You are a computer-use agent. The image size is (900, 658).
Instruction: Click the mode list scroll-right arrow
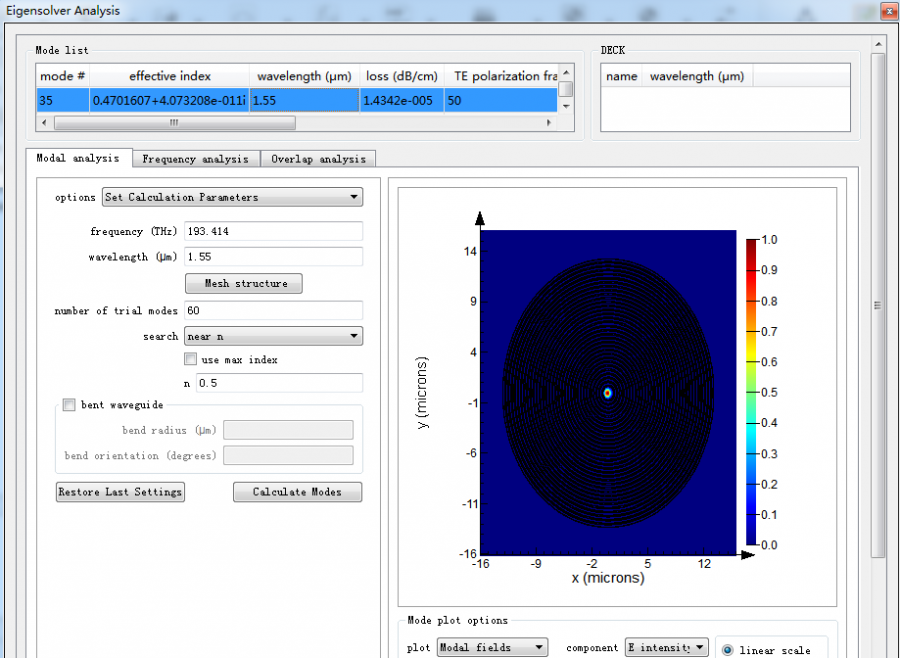pyautogui.click(x=549, y=123)
